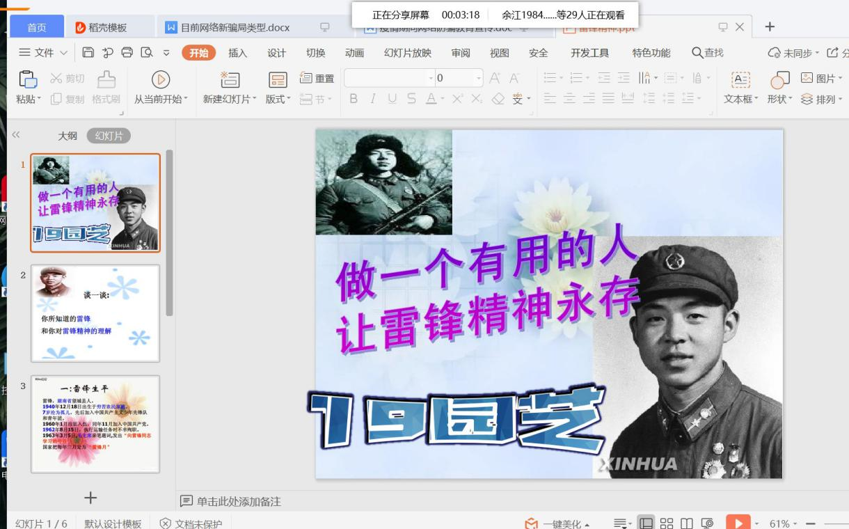
Task: Switch to the 插入 ribbon tab
Action: pos(237,53)
